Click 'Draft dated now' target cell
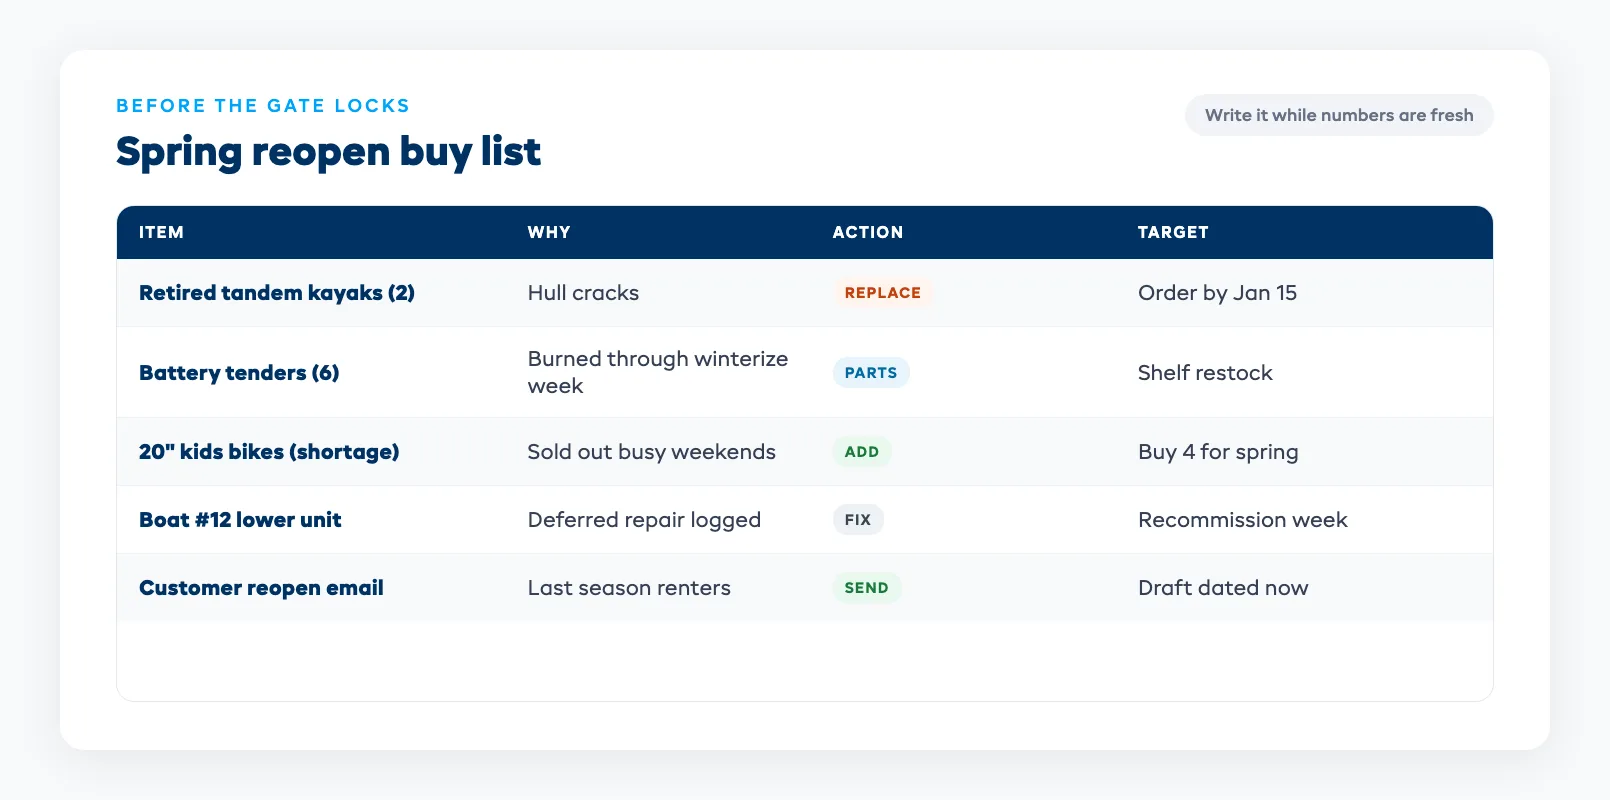 coord(1223,588)
